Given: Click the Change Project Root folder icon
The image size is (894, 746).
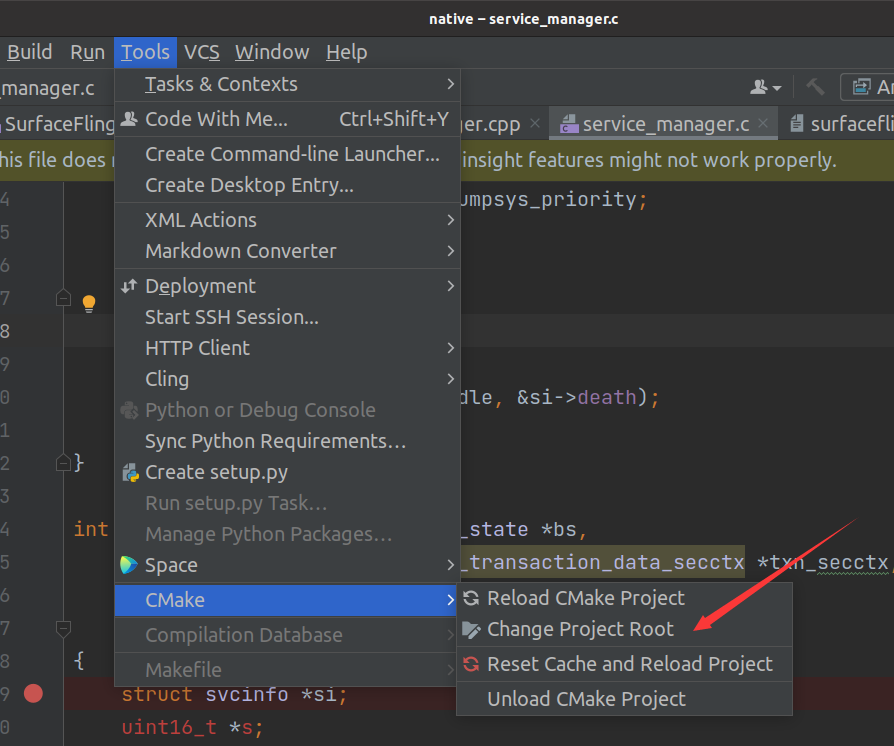Looking at the screenshot, I should pyautogui.click(x=471, y=630).
